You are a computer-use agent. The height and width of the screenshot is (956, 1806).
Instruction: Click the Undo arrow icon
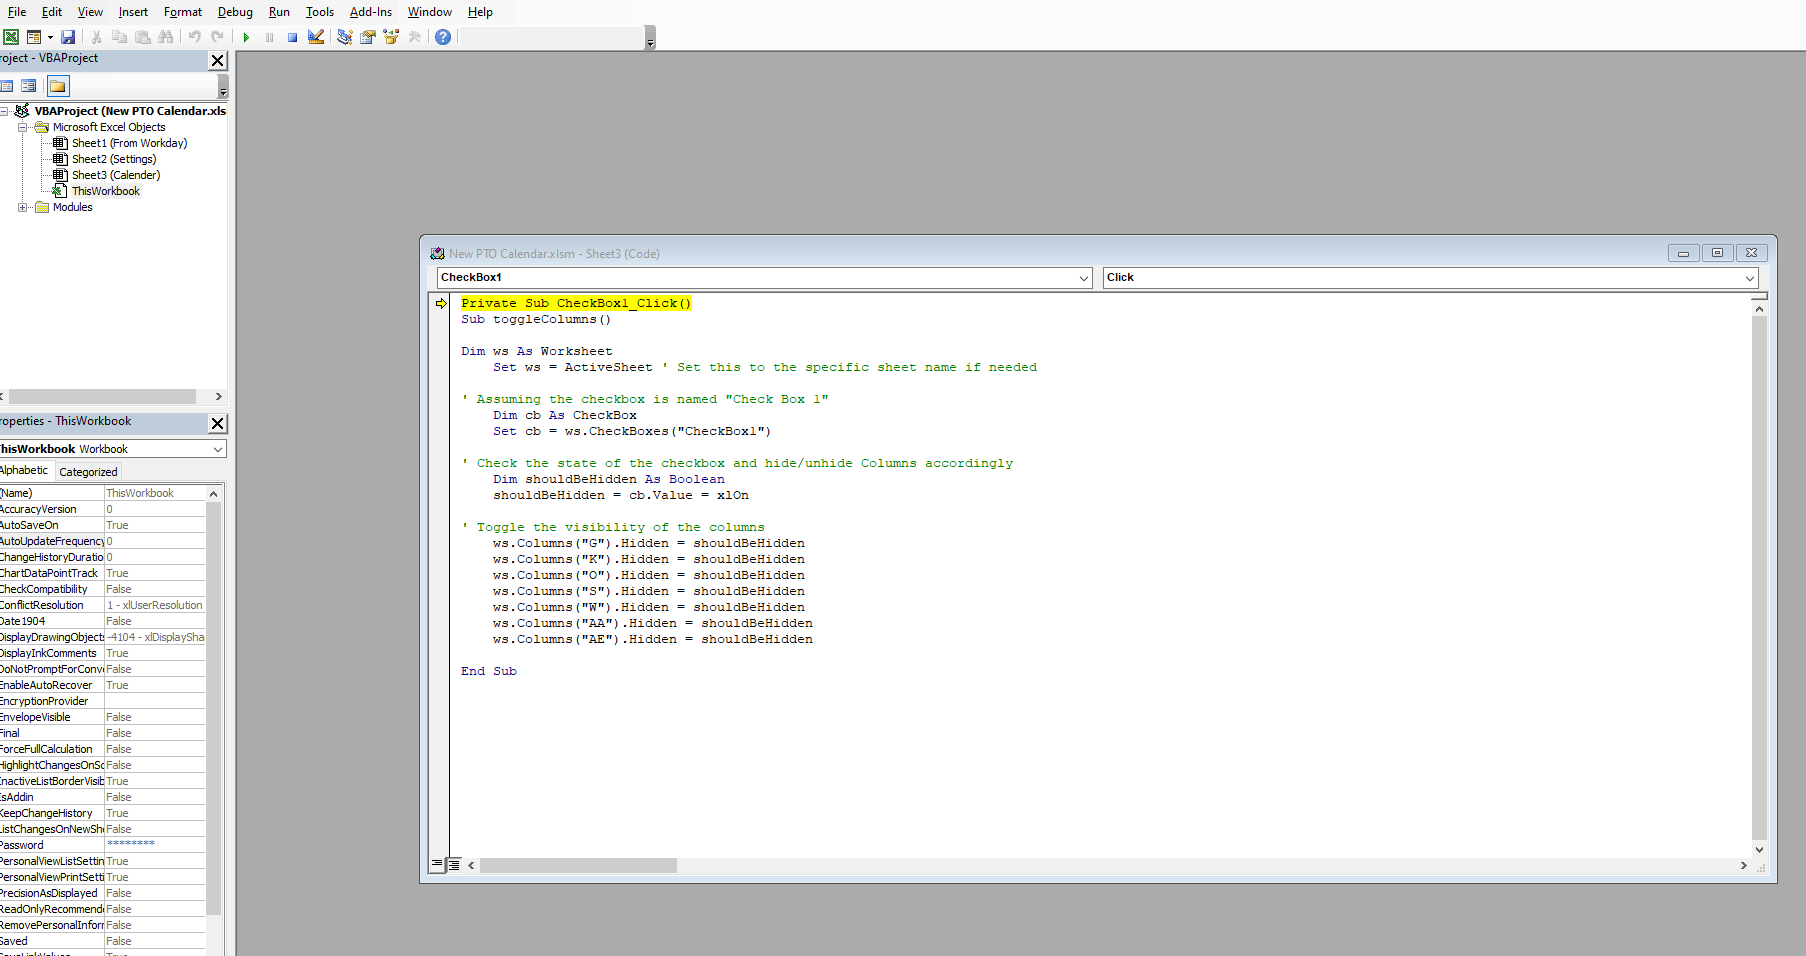tap(194, 37)
